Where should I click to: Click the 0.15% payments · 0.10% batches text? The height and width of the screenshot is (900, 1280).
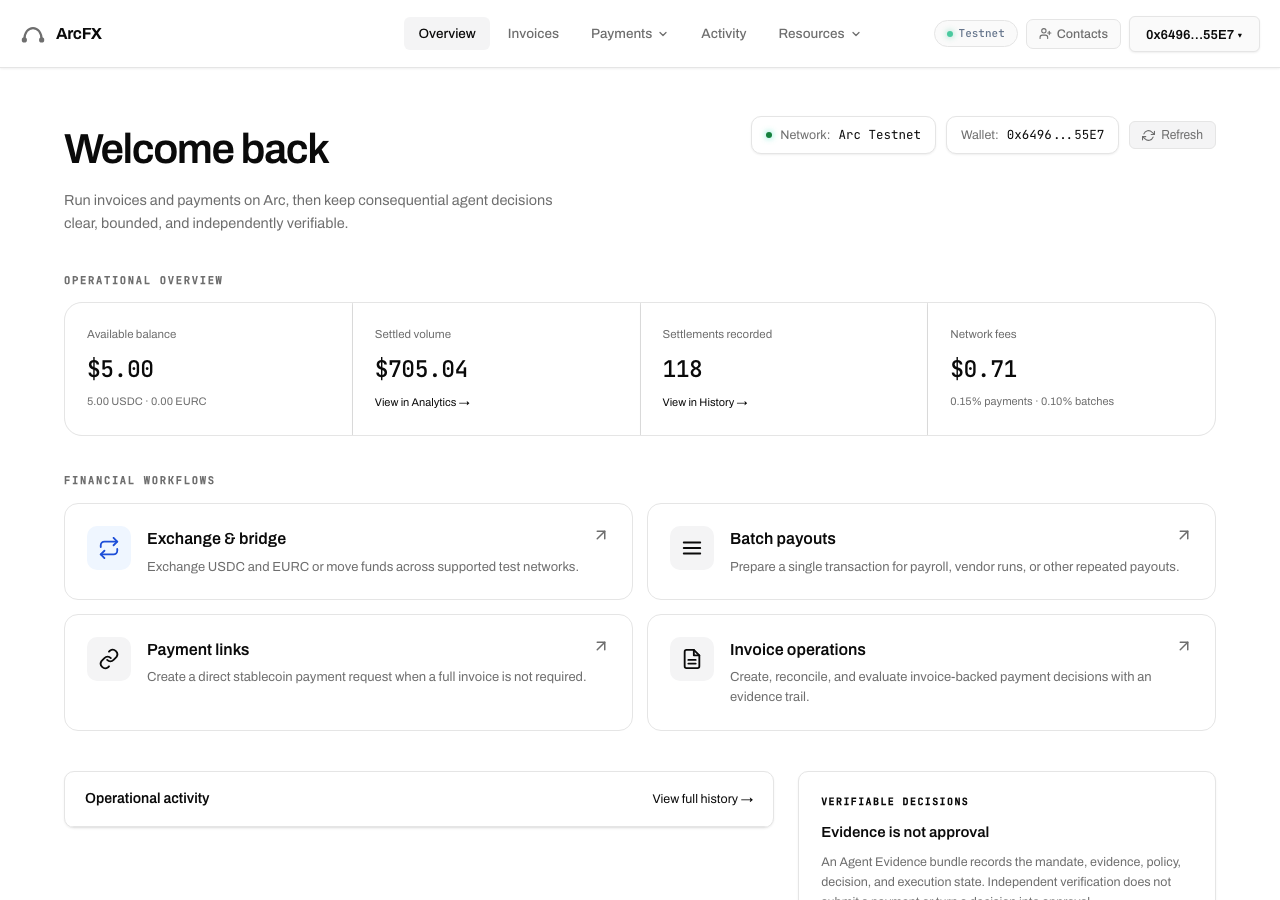1032,401
